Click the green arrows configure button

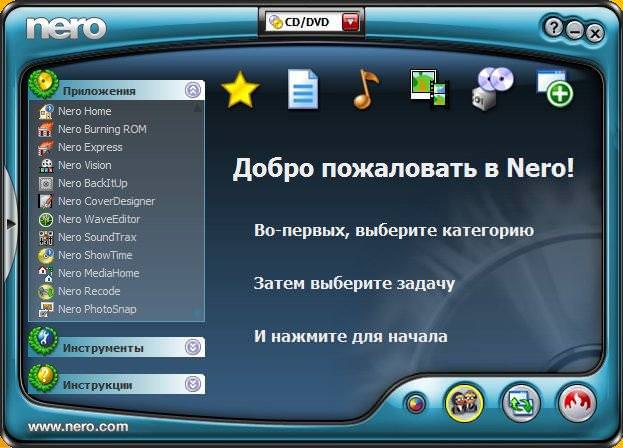(521, 403)
